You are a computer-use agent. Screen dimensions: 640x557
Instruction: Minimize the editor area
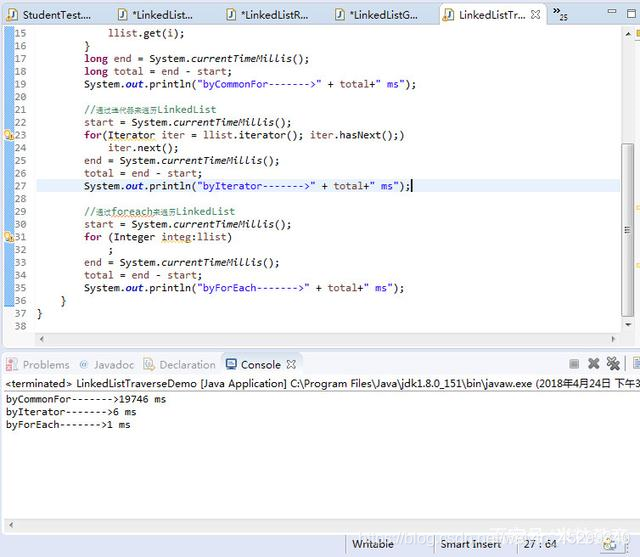coord(611,12)
